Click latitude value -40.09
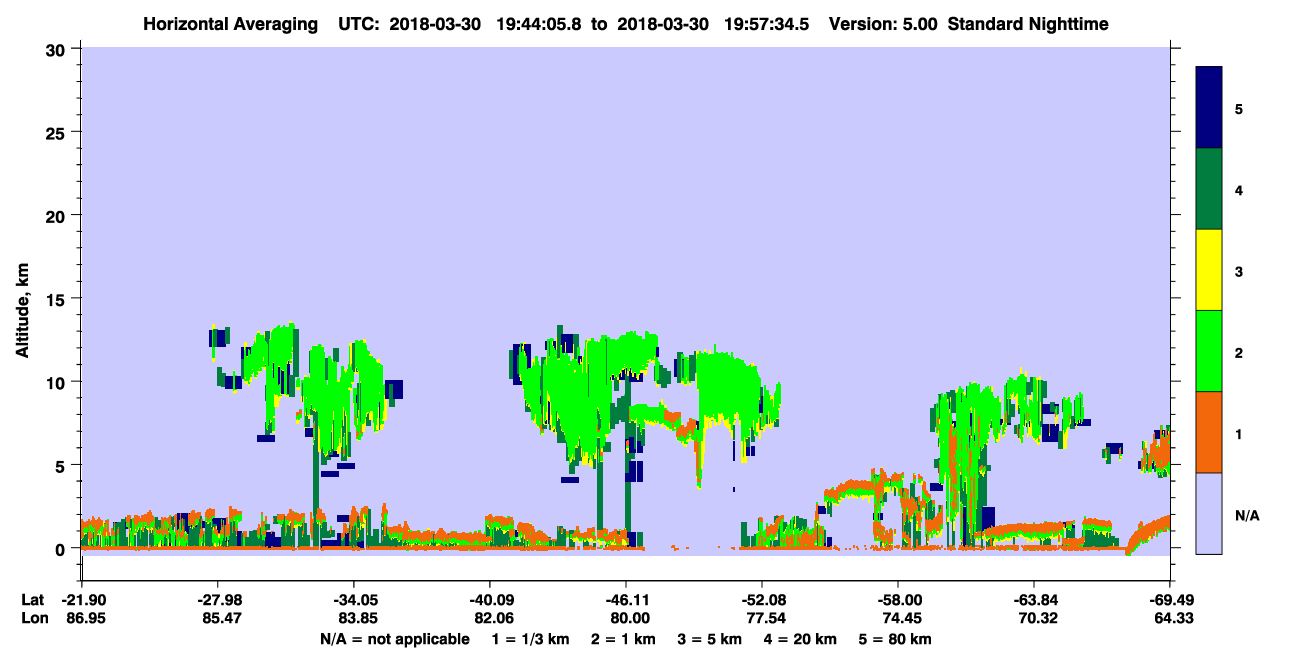The width and height of the screenshot is (1300, 667). [489, 600]
